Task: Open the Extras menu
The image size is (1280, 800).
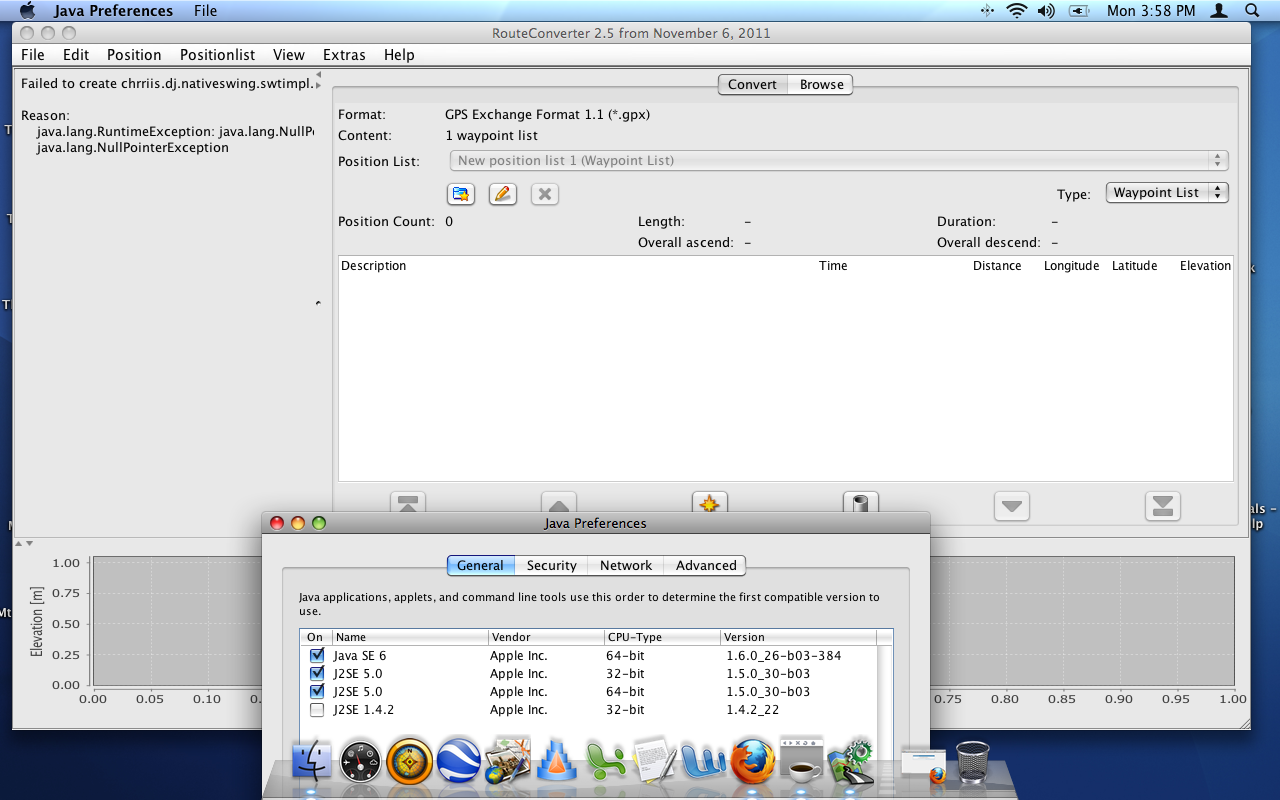Action: tap(344, 55)
